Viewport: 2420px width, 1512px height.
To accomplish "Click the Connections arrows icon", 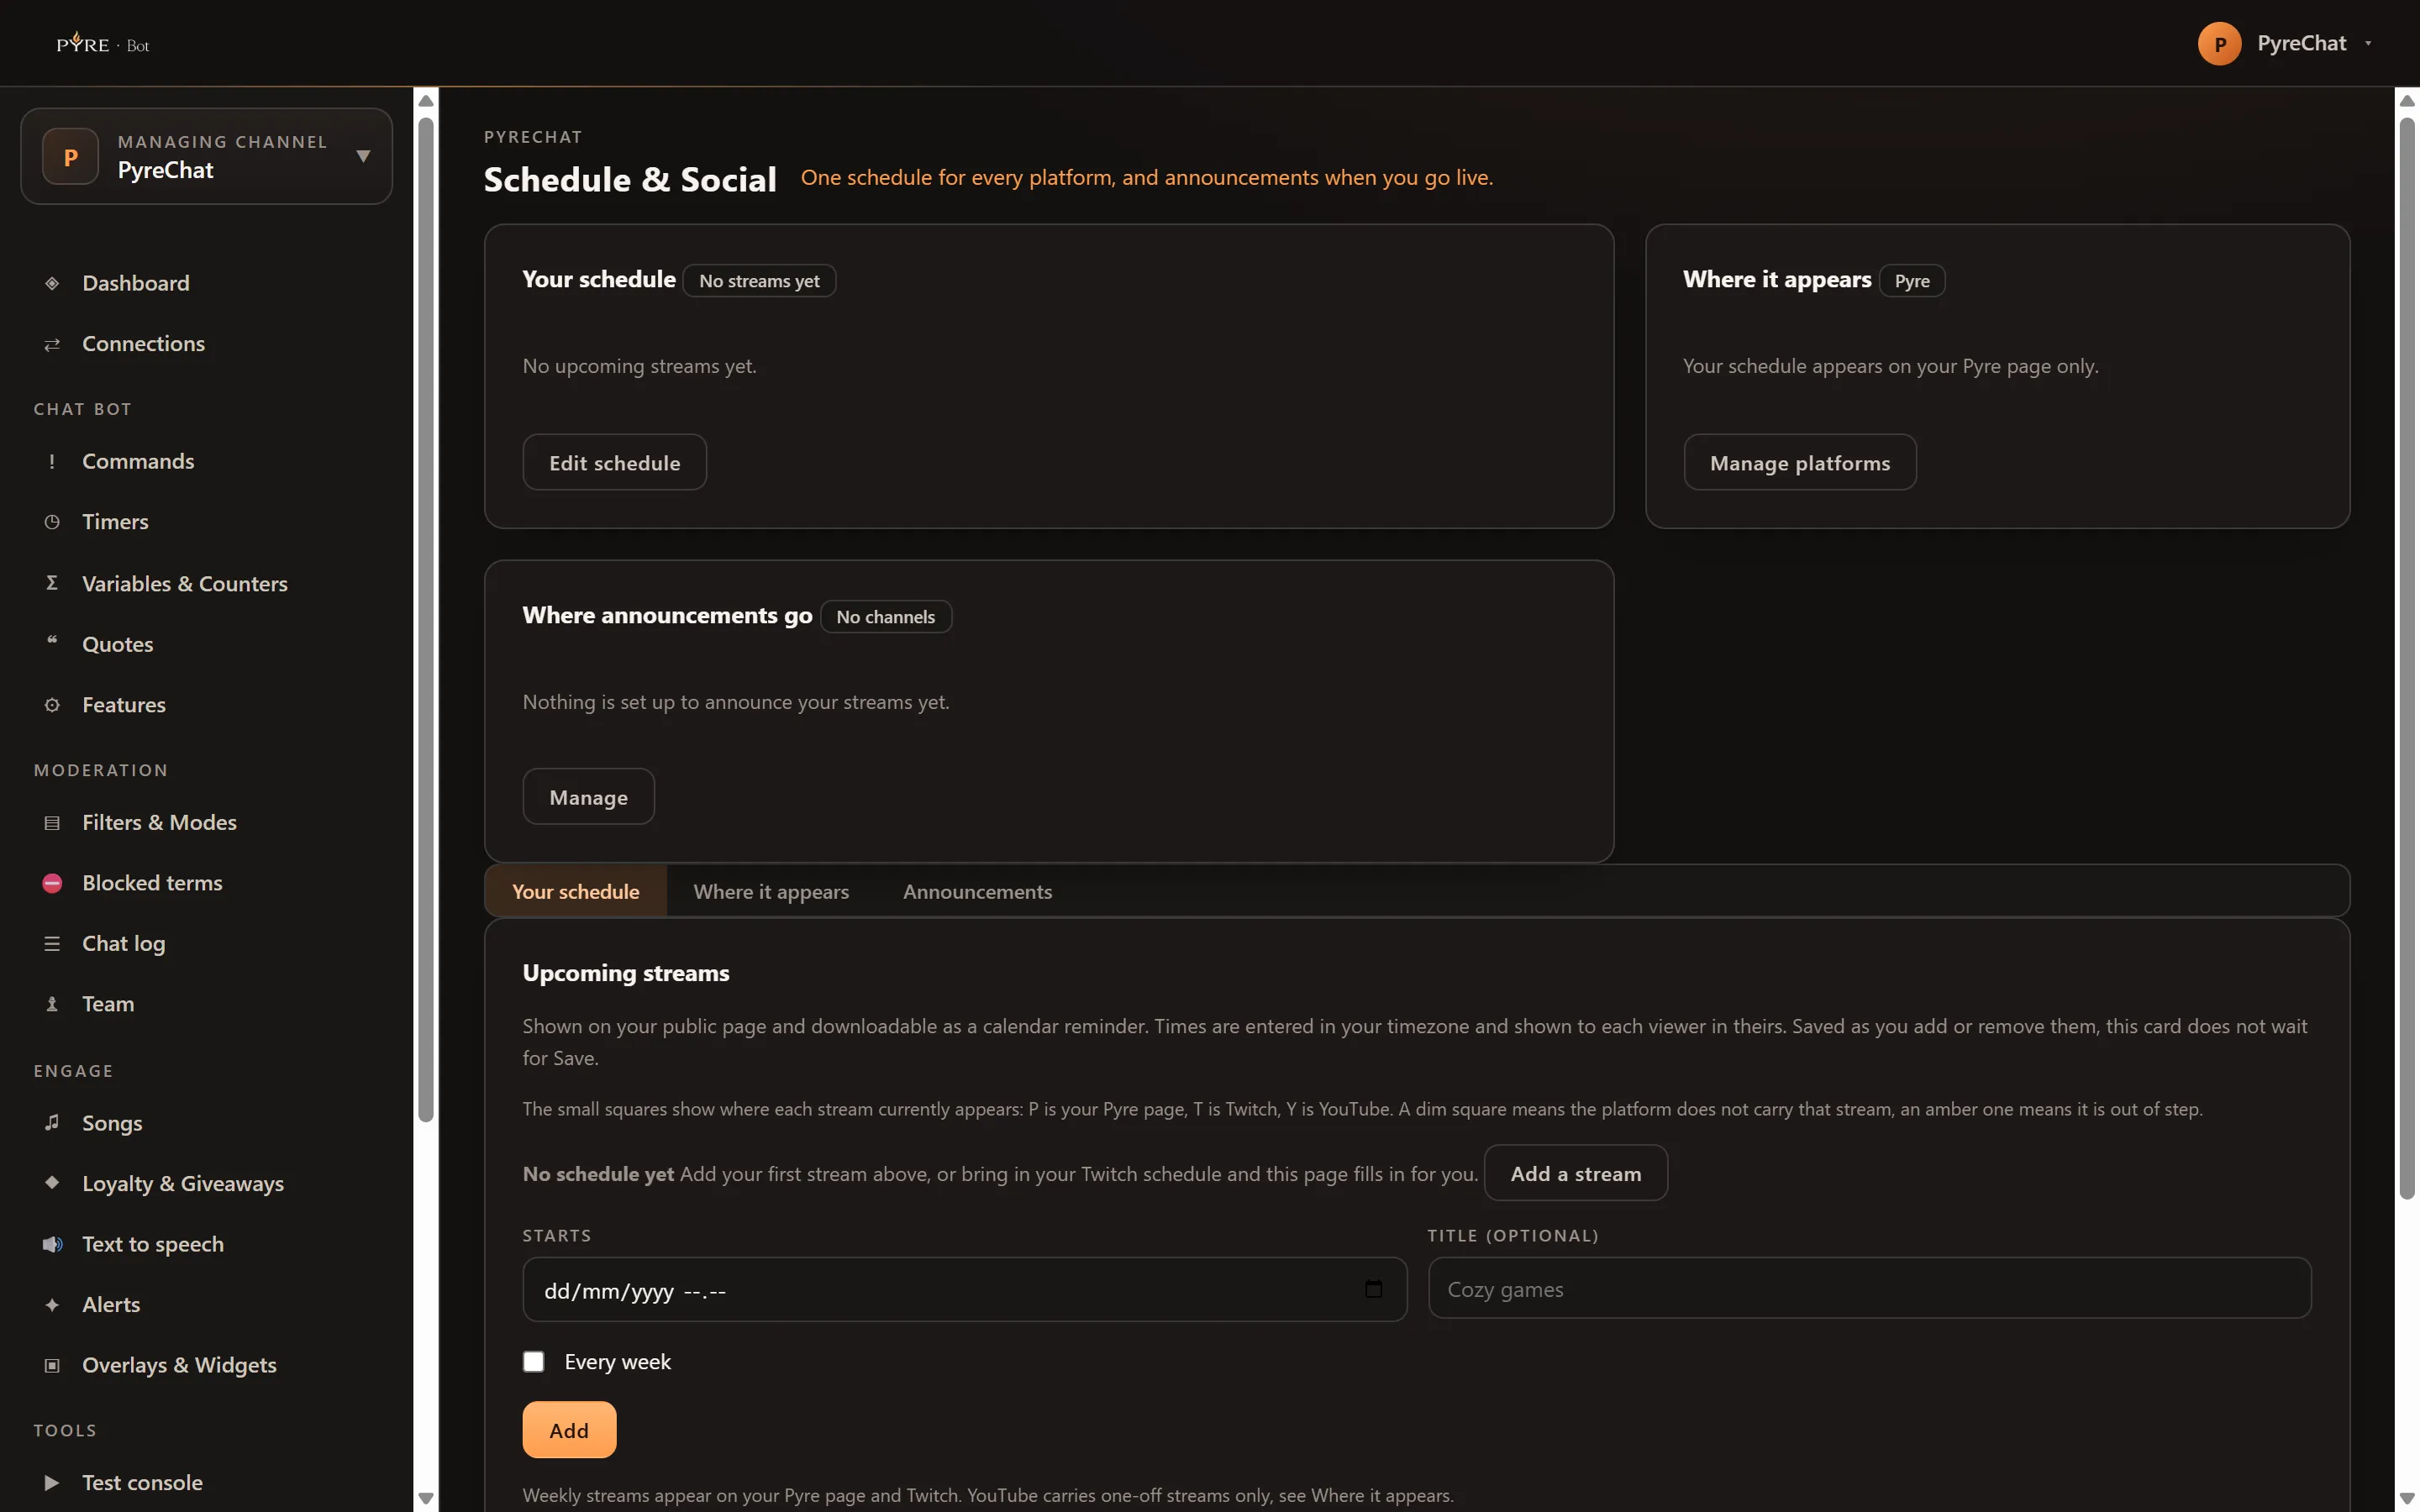I will [x=52, y=344].
